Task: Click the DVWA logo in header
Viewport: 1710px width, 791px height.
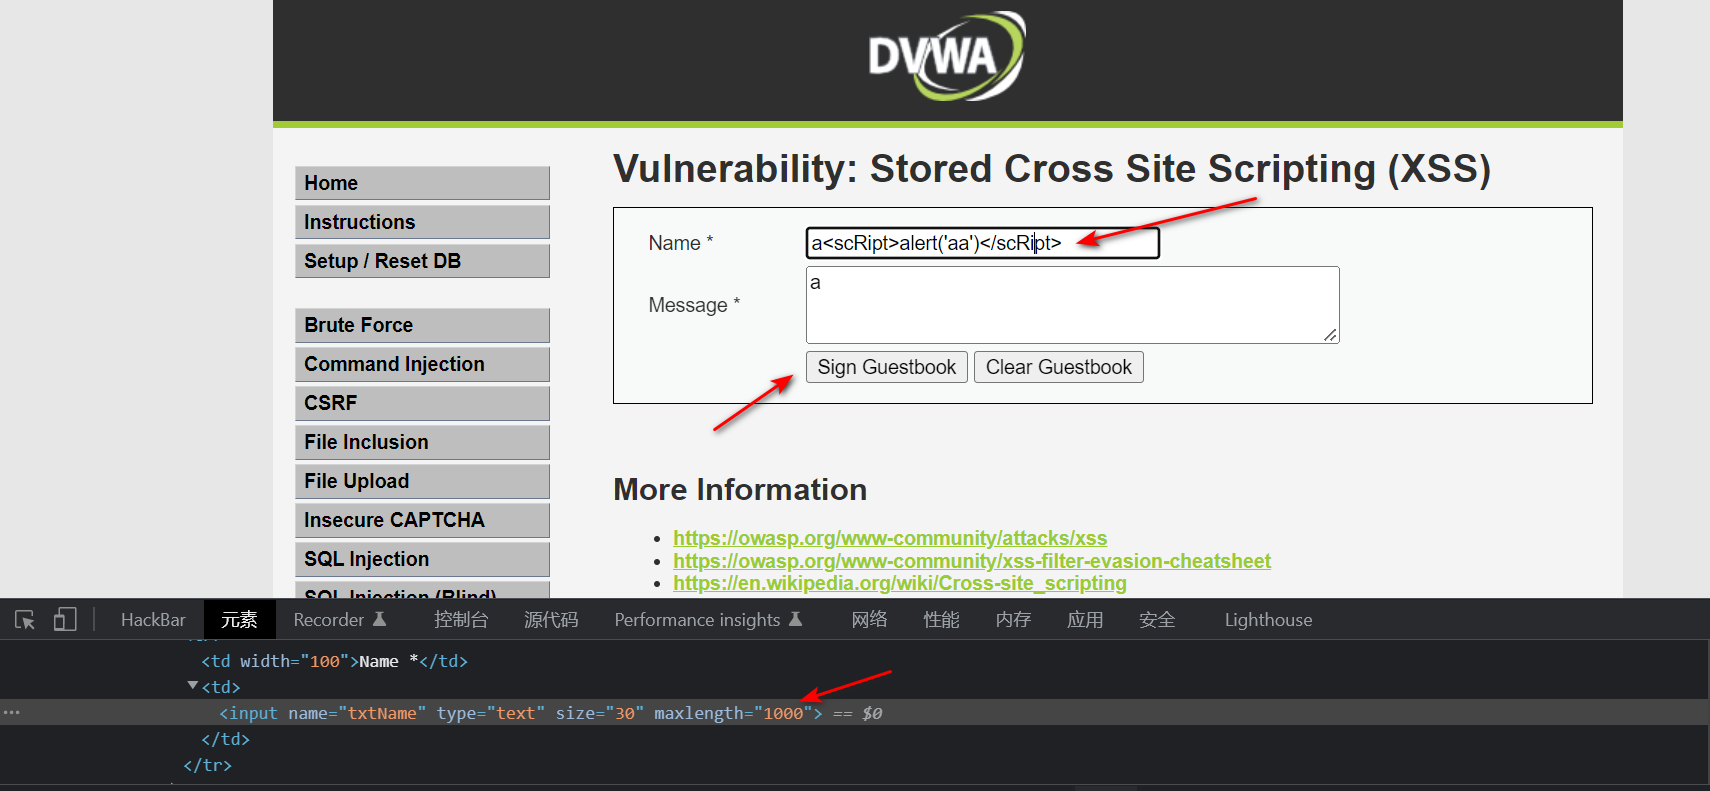Action: [946, 56]
